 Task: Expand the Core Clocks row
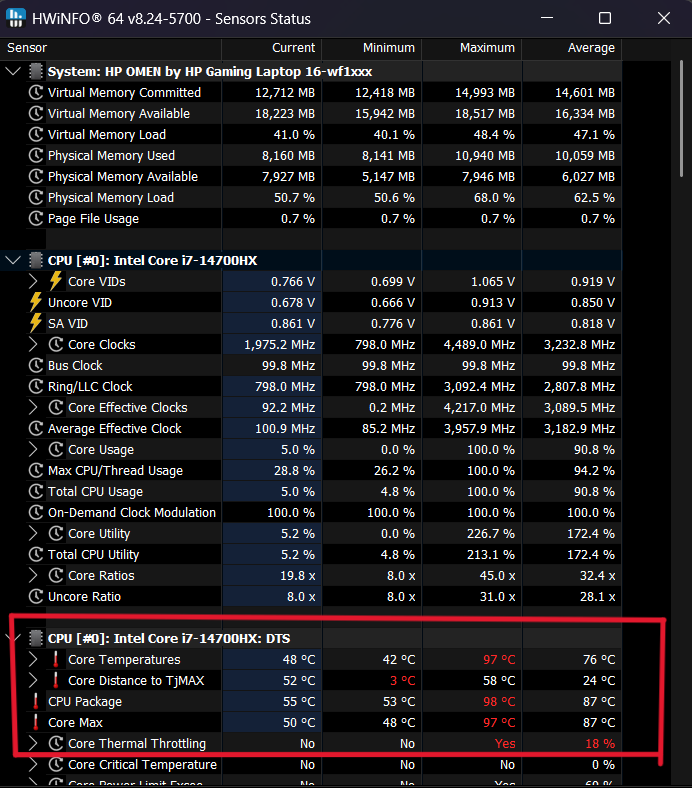click(33, 345)
